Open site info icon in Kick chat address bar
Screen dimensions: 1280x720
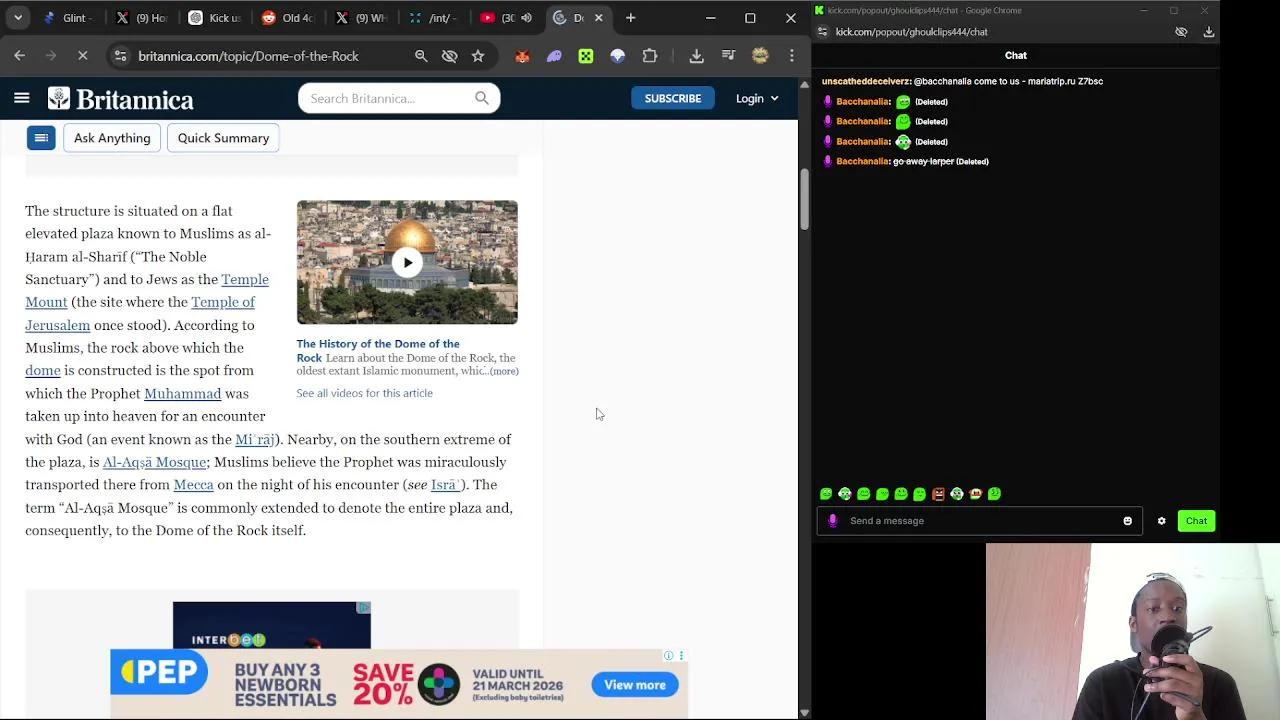point(825,32)
